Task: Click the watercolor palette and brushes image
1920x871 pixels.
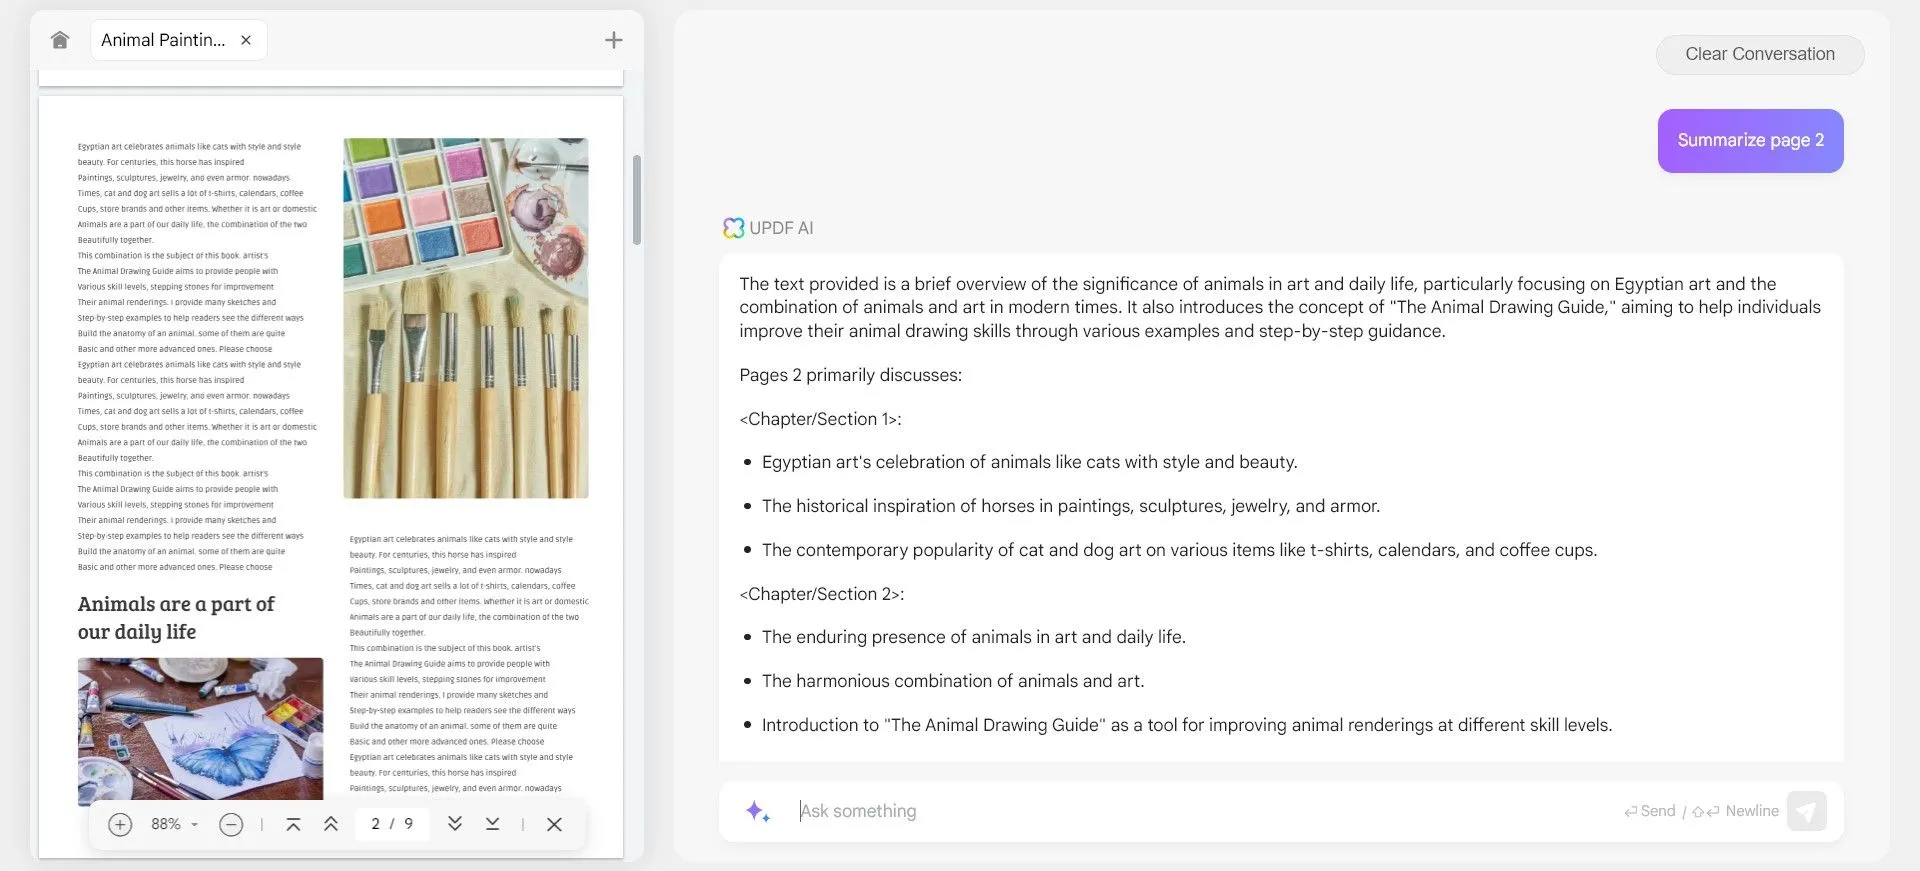Action: (x=466, y=318)
